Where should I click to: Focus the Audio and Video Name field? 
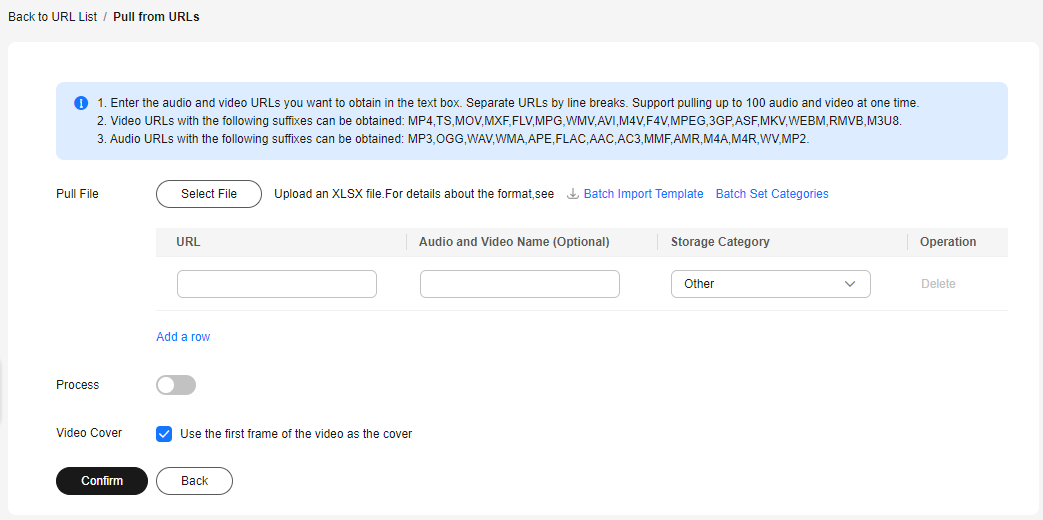click(520, 284)
